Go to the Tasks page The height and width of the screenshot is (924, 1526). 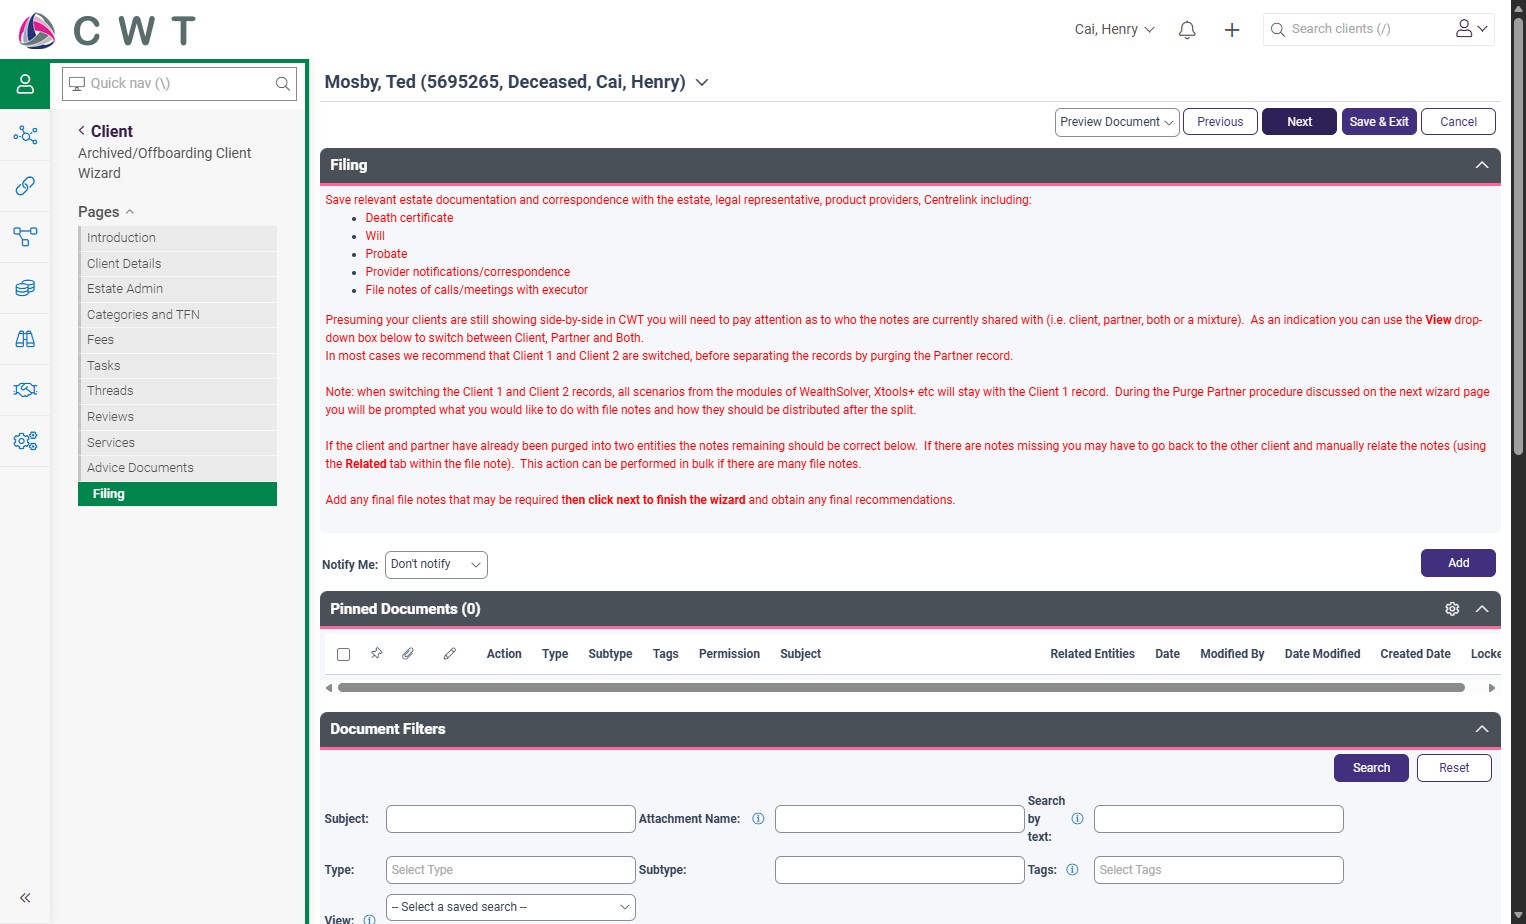tap(178, 366)
